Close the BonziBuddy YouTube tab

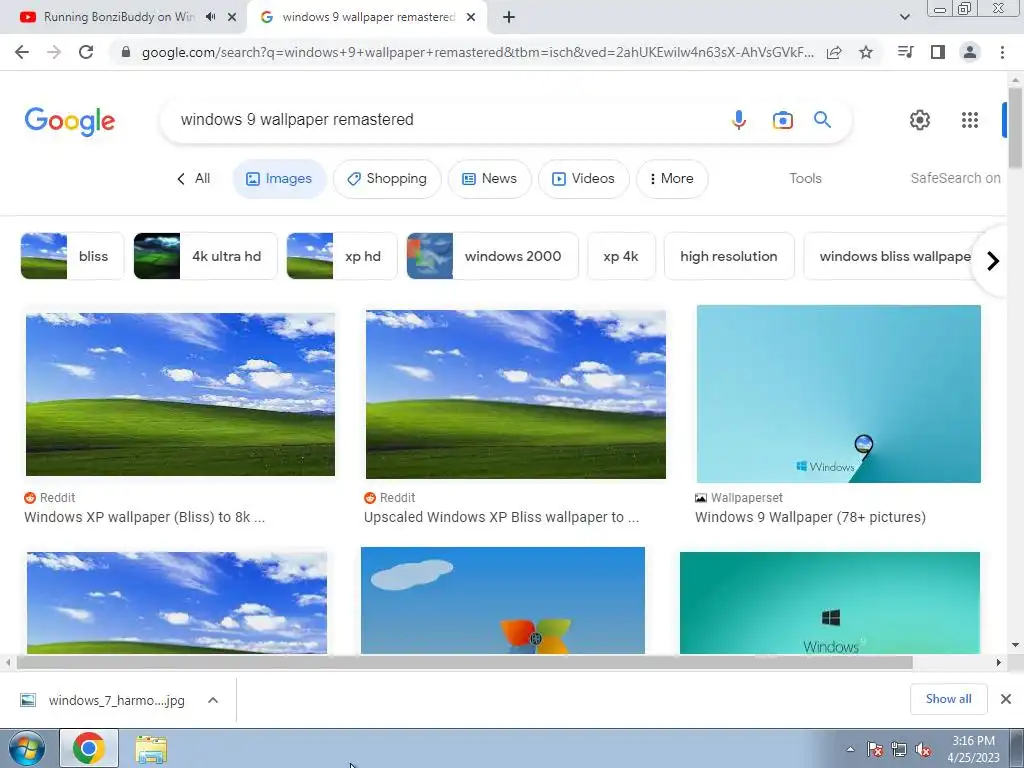pos(232,17)
